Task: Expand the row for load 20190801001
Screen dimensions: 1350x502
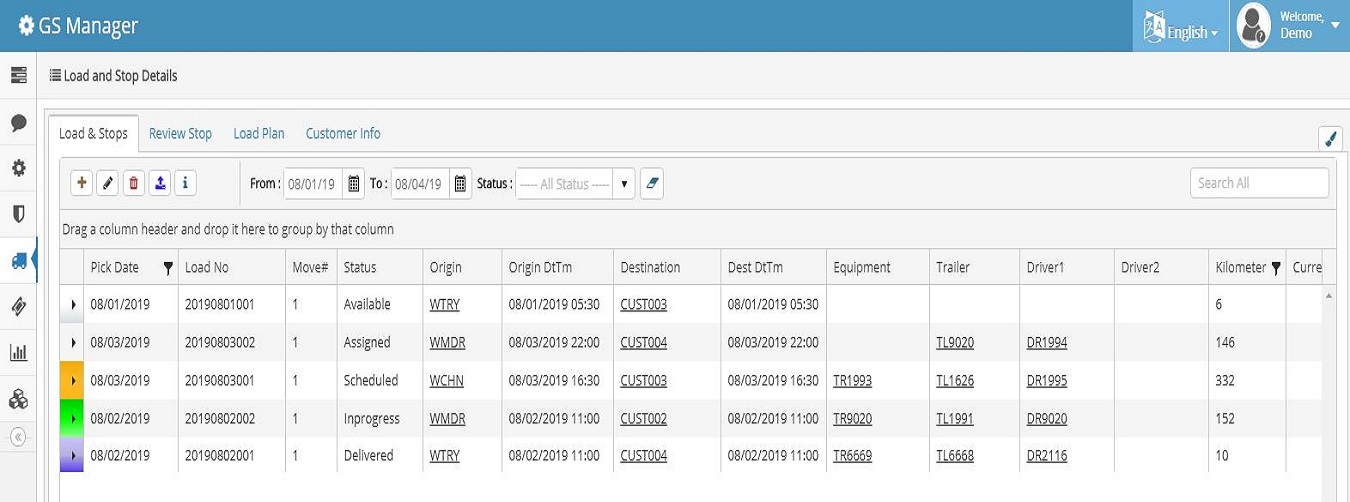Action: 73,304
